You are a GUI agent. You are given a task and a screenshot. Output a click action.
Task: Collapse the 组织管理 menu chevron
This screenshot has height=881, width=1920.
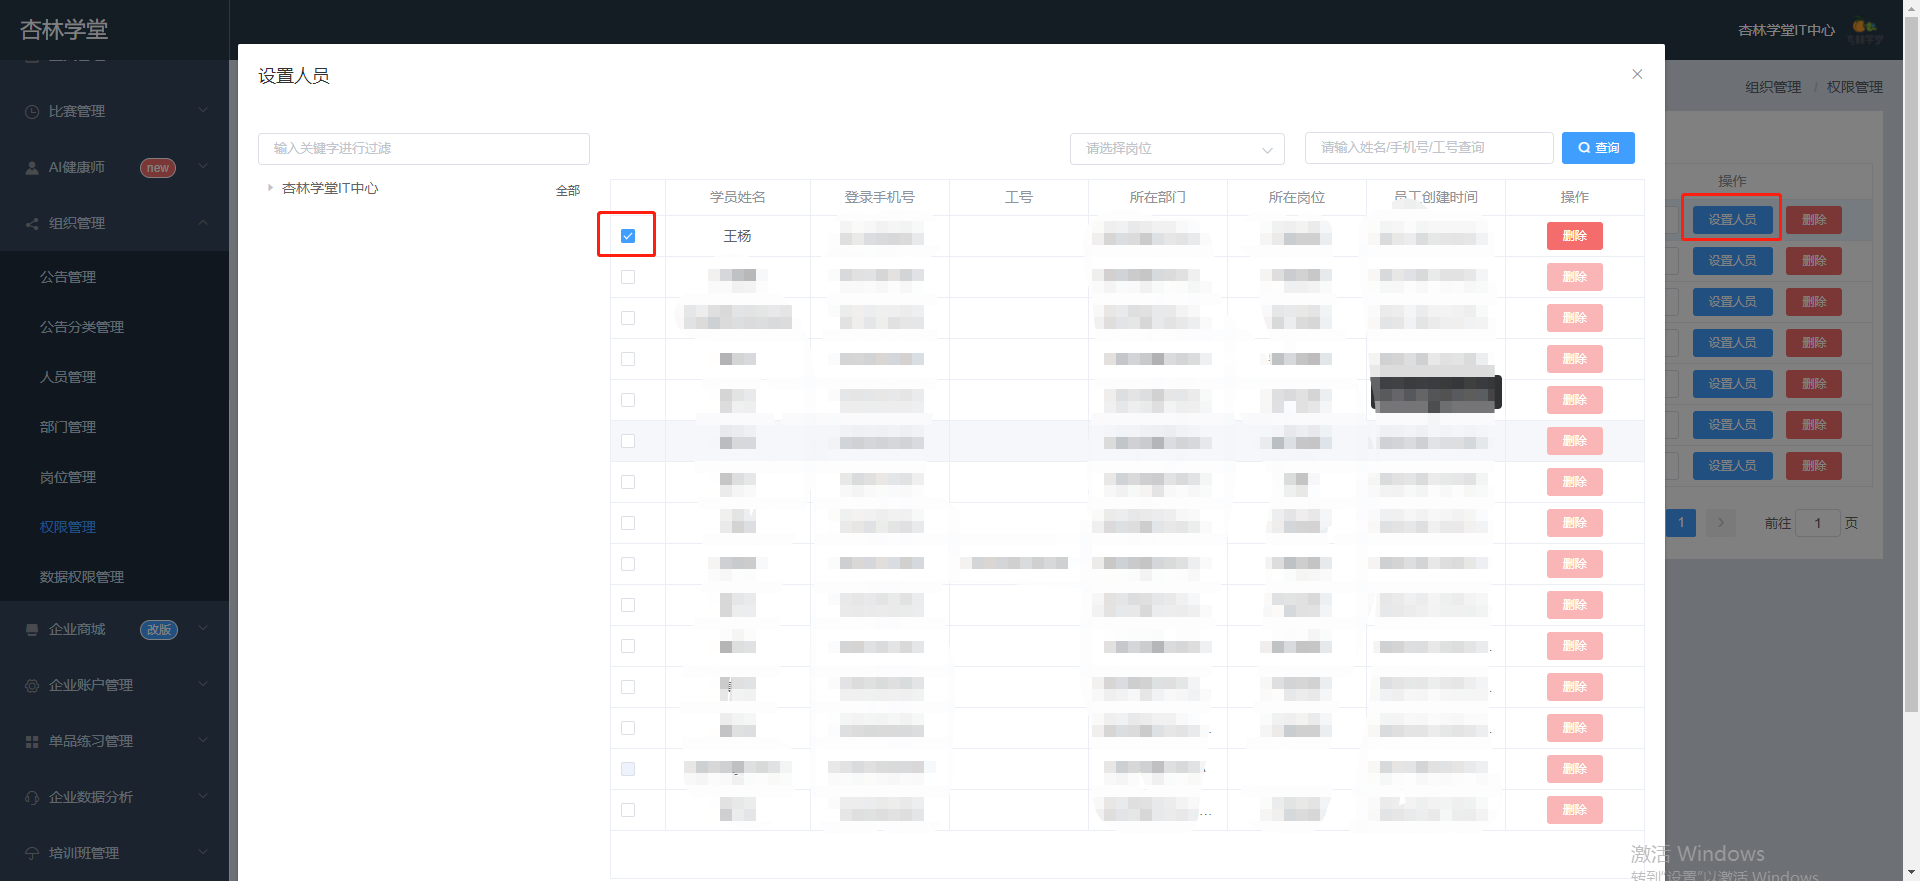tap(203, 223)
